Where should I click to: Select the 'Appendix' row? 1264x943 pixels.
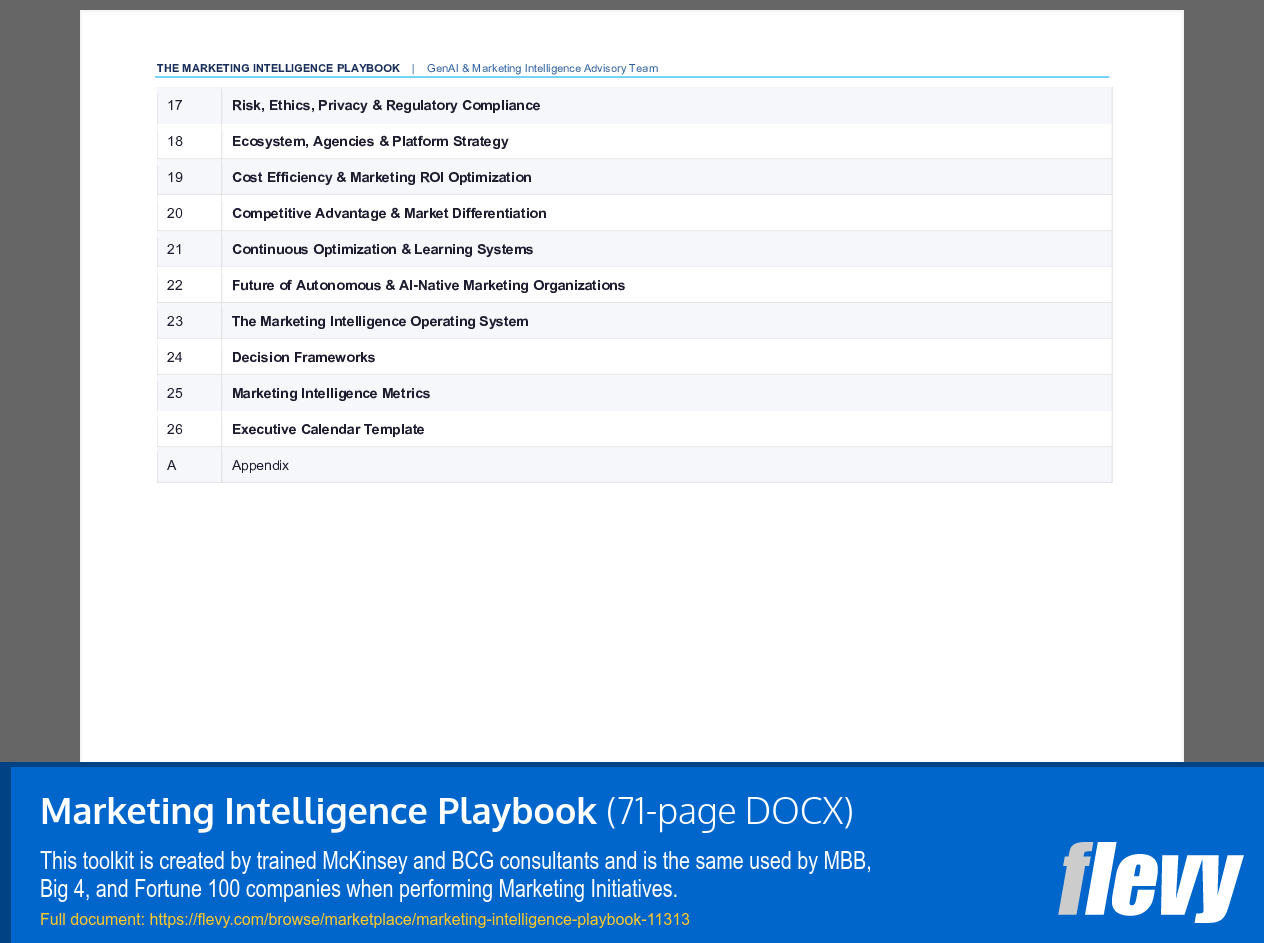[x=260, y=465]
